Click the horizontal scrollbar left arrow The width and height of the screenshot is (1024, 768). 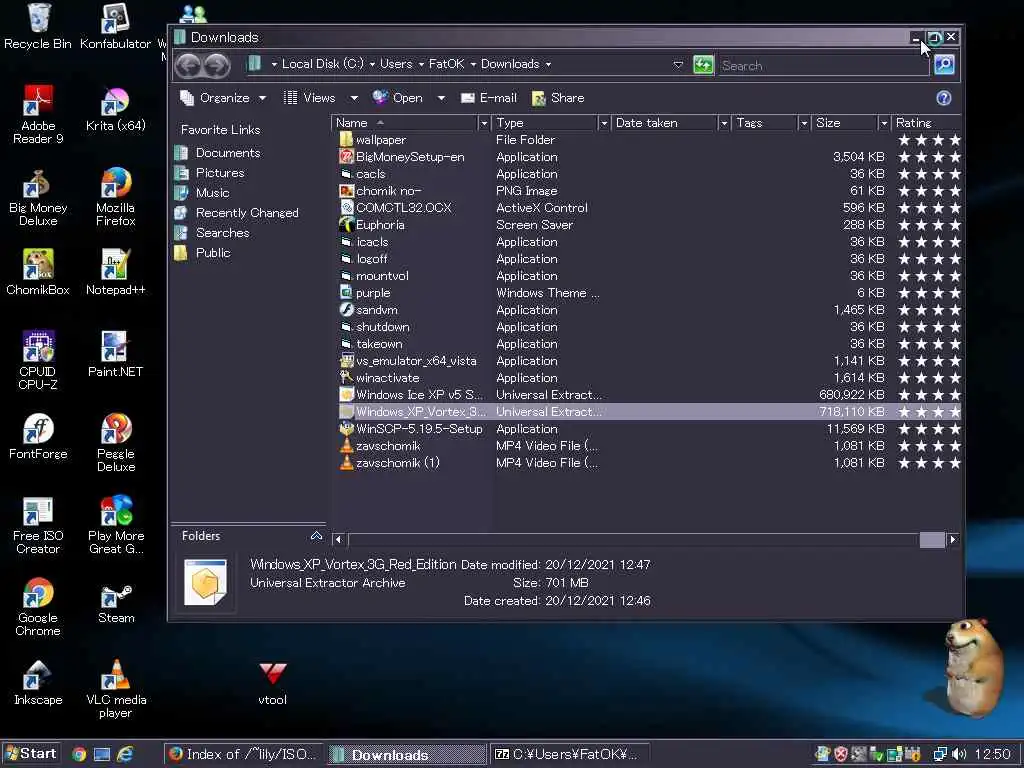point(338,539)
